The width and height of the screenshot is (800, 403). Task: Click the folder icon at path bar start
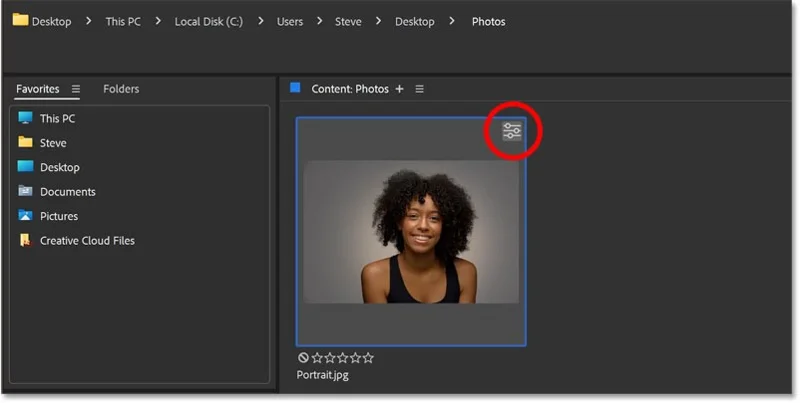(x=20, y=20)
